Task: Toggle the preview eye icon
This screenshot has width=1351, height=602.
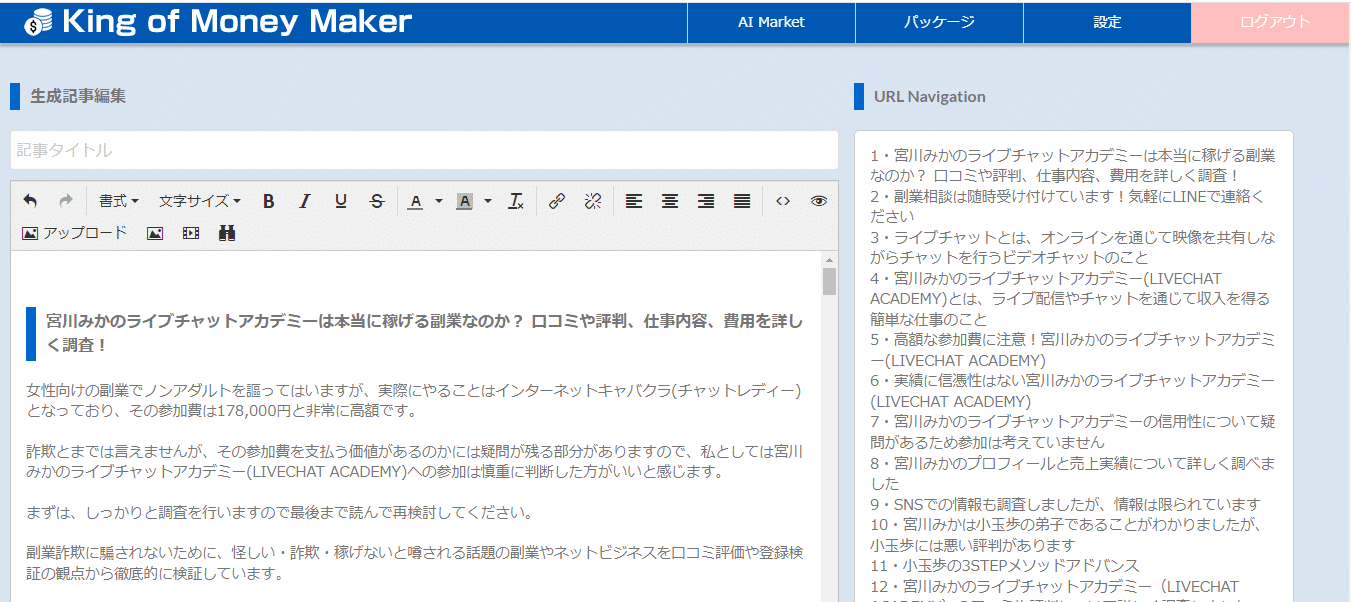Action: [x=819, y=201]
